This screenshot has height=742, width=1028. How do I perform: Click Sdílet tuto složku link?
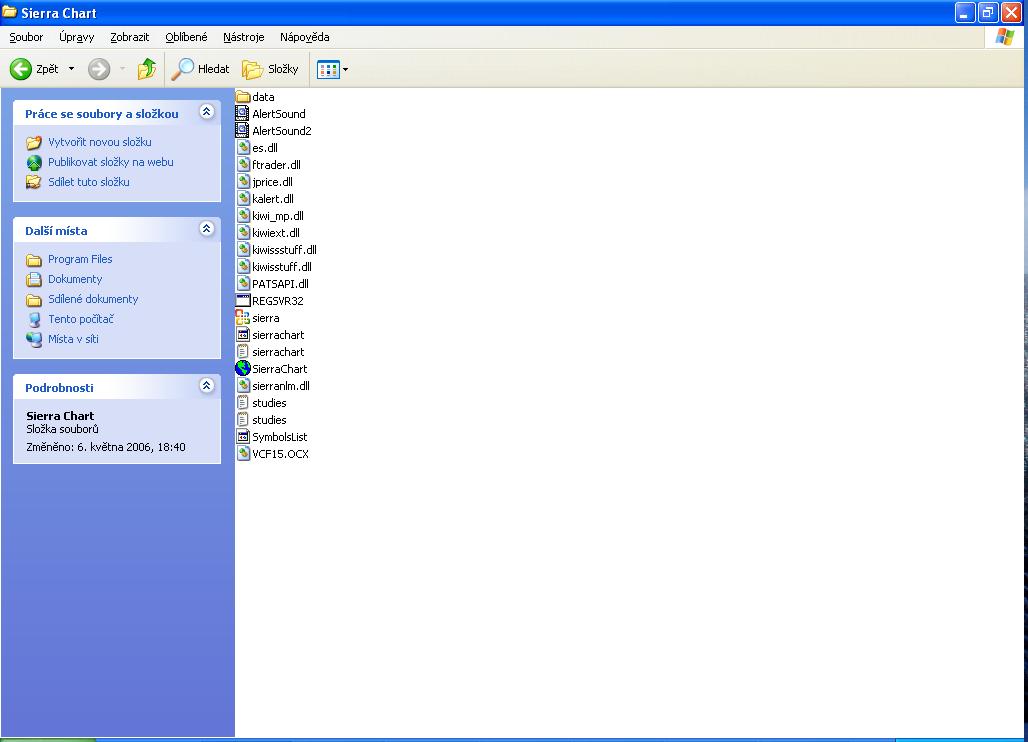pos(89,182)
